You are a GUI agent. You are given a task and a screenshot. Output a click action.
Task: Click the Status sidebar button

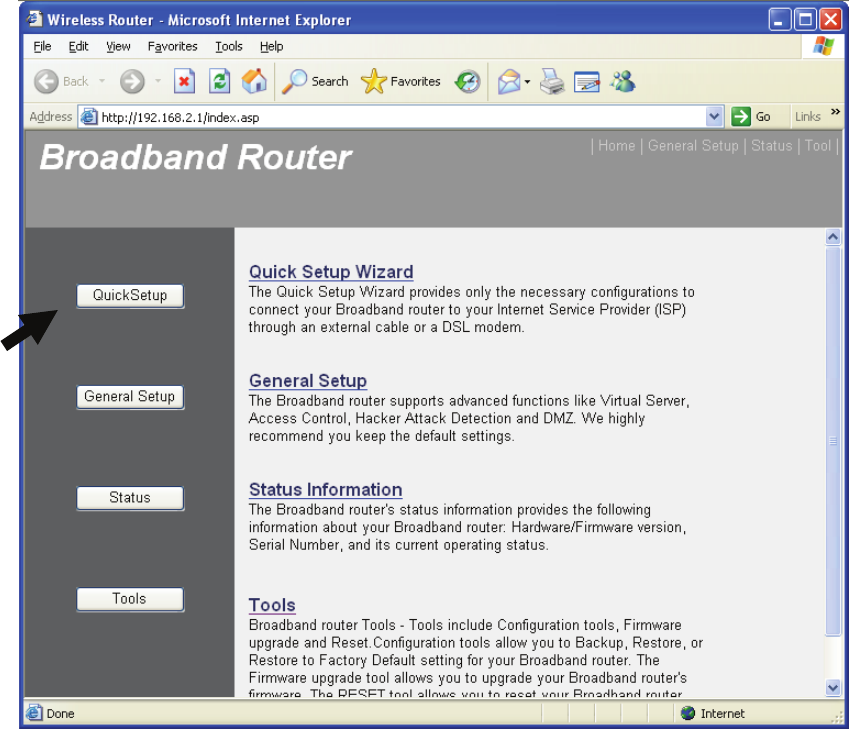coord(130,498)
